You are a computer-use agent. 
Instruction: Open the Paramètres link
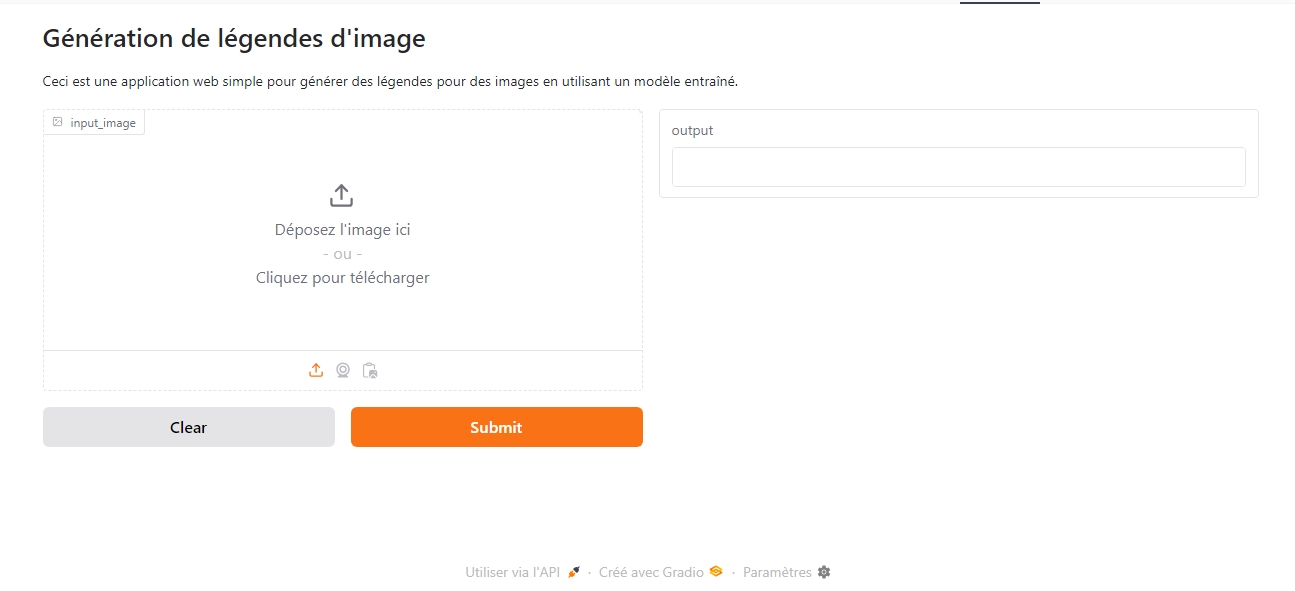(x=777, y=572)
